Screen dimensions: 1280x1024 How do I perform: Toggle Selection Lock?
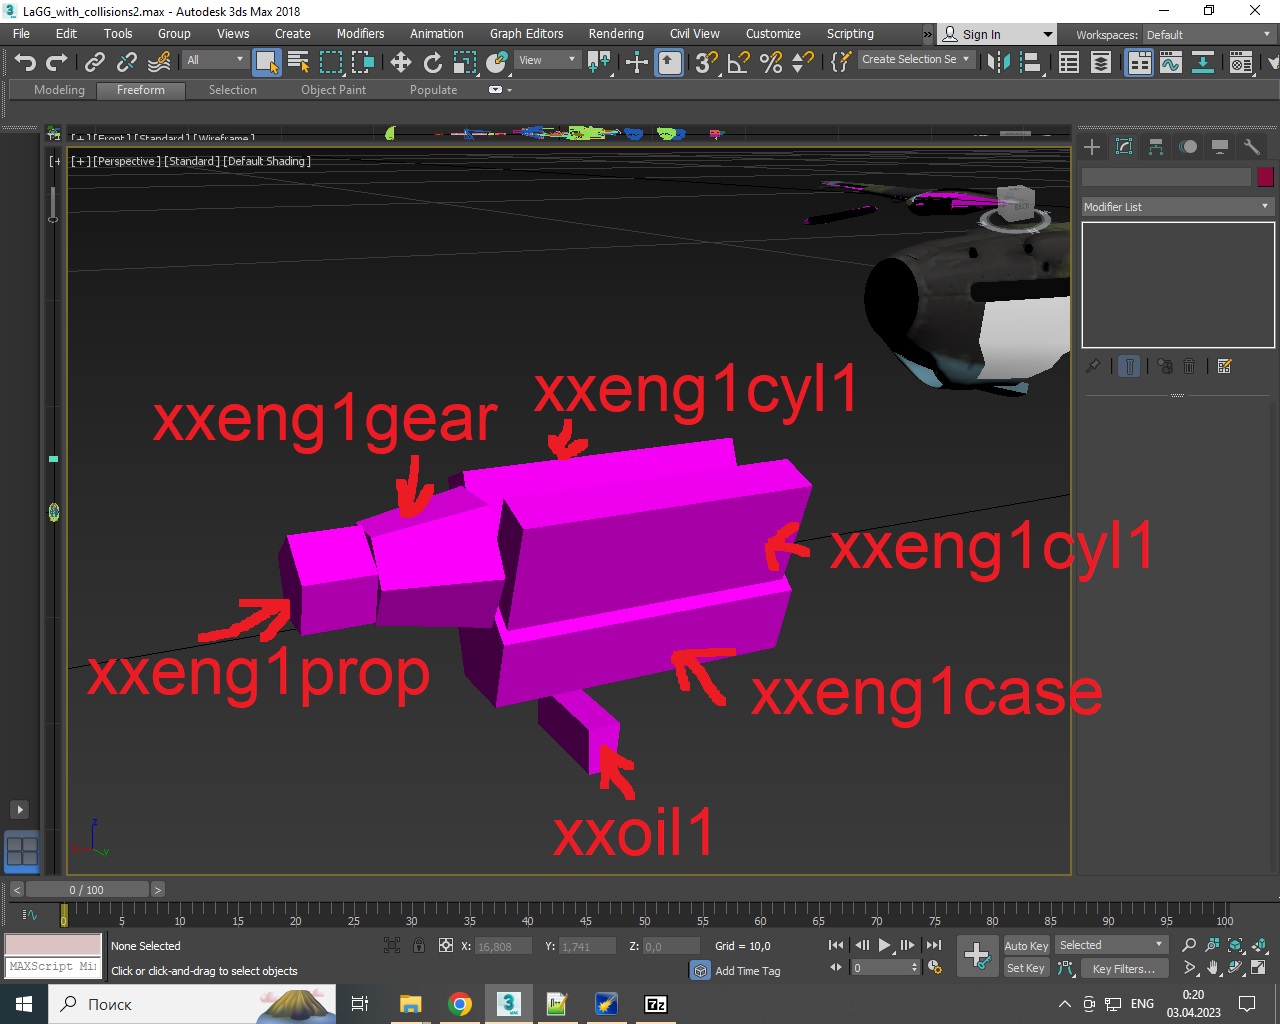click(x=419, y=946)
